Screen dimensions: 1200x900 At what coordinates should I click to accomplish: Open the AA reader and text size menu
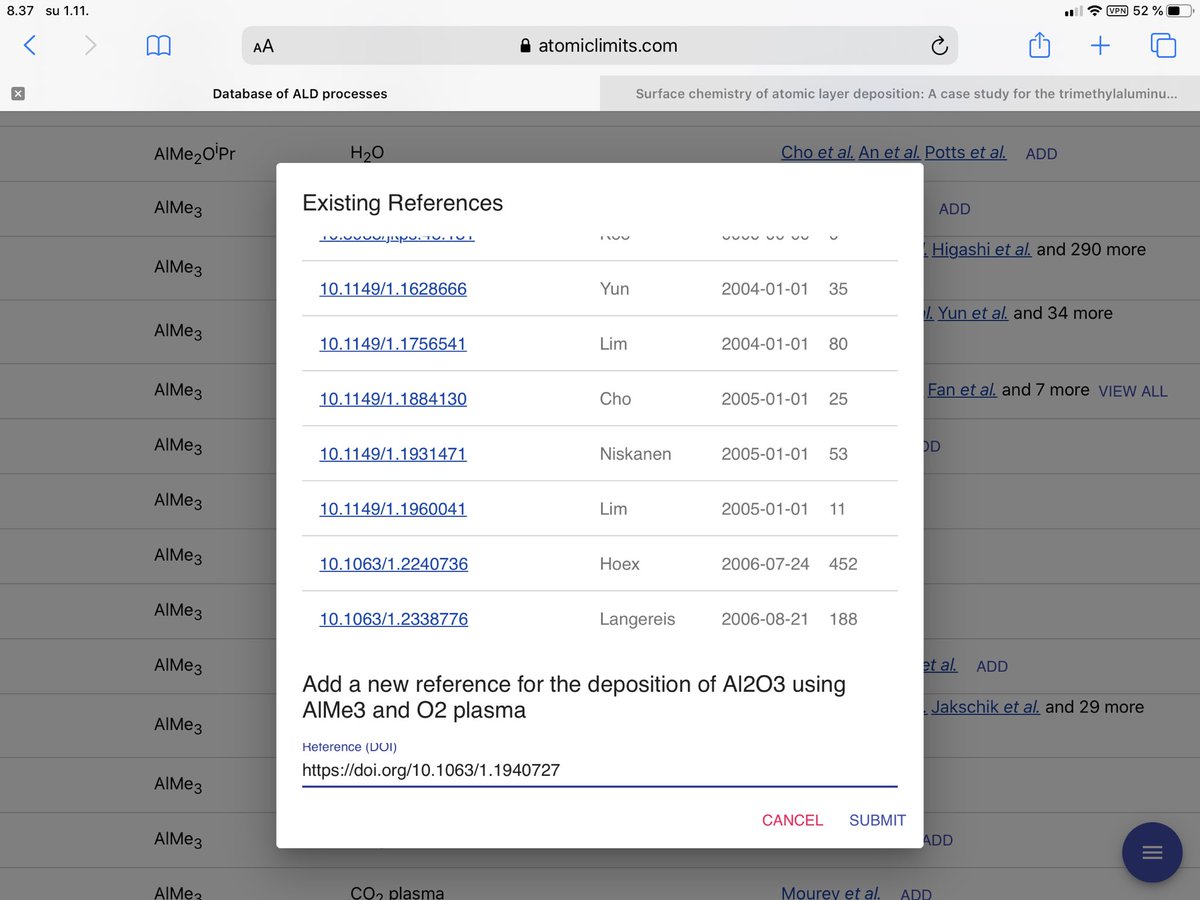(263, 46)
